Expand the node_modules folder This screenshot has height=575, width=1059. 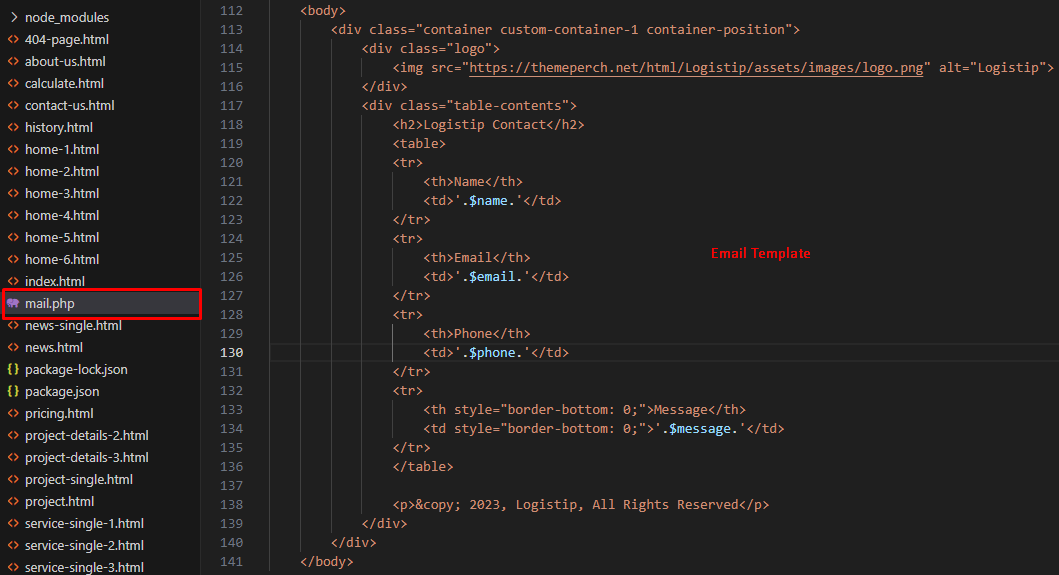pos(66,17)
